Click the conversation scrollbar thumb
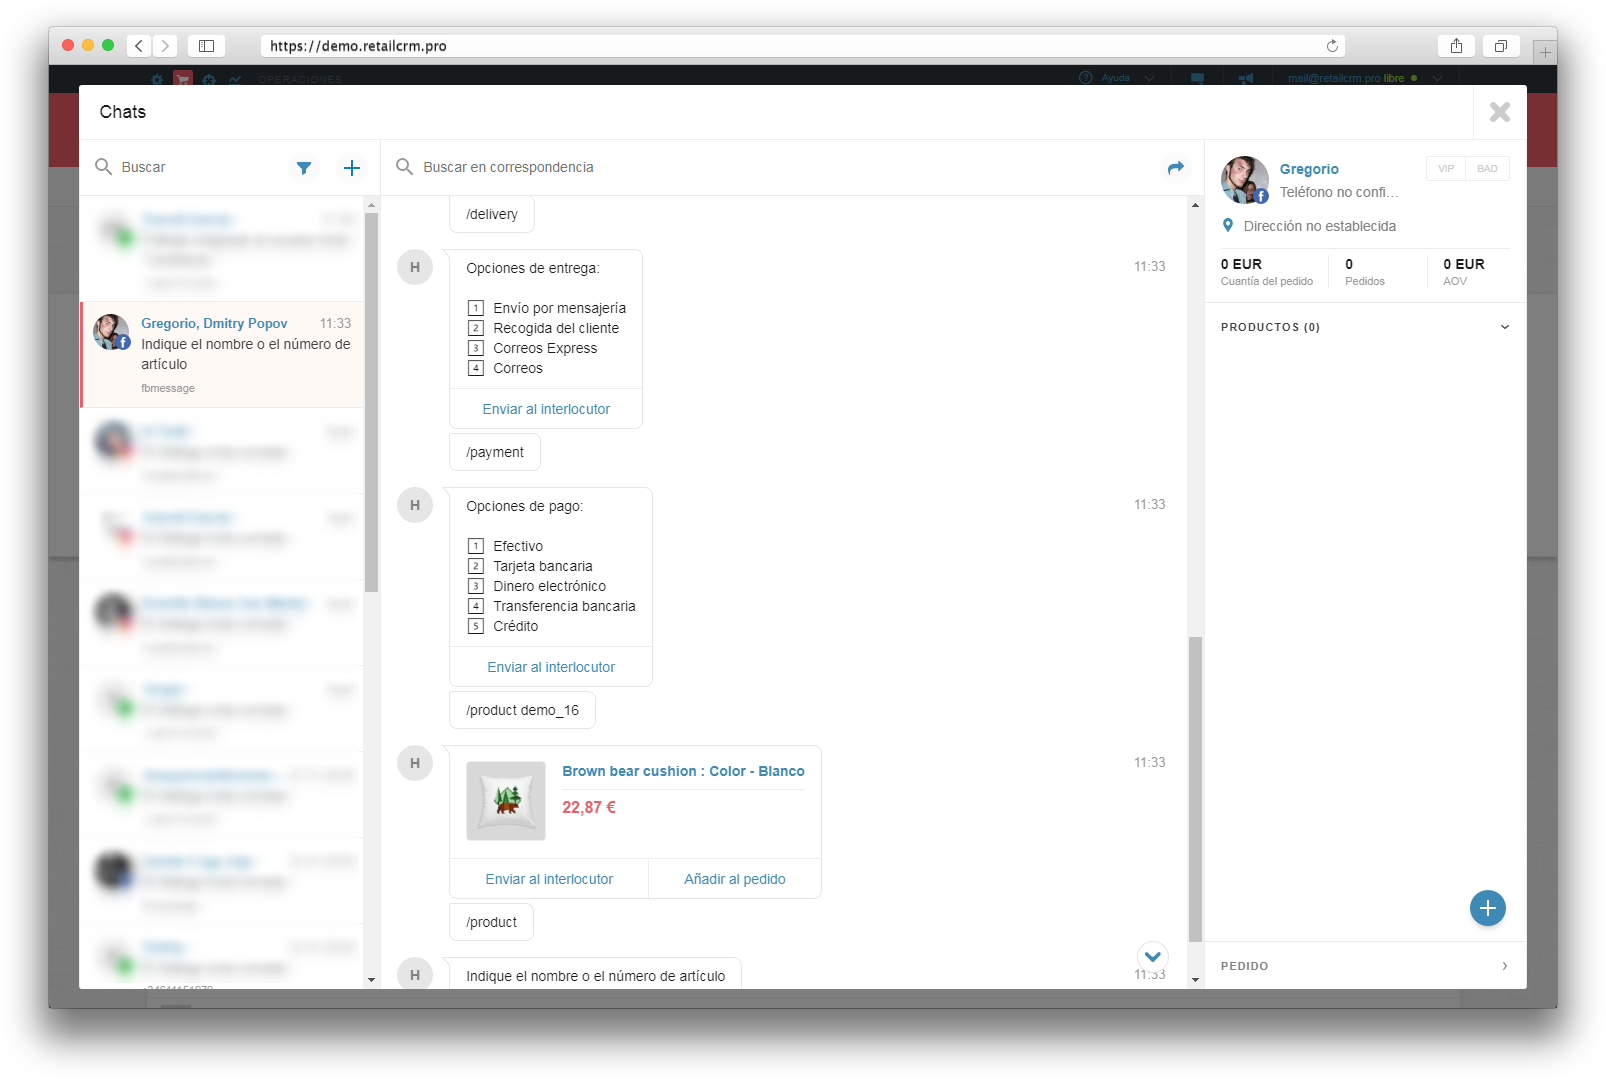1606x1079 pixels. pos(1195,789)
